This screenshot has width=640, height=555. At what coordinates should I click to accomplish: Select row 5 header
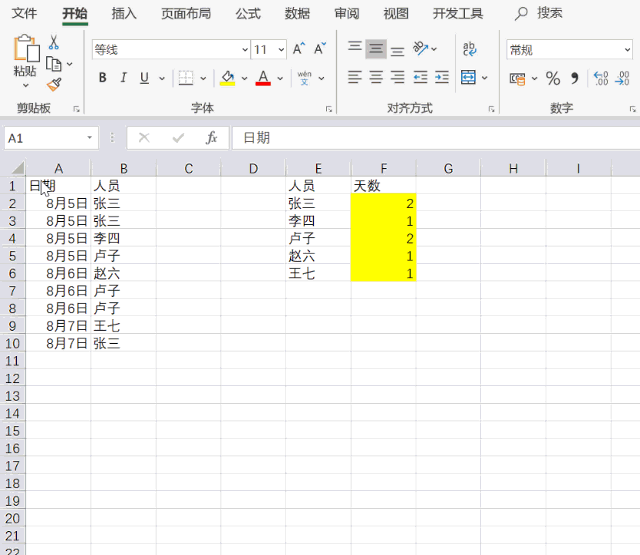click(12, 256)
